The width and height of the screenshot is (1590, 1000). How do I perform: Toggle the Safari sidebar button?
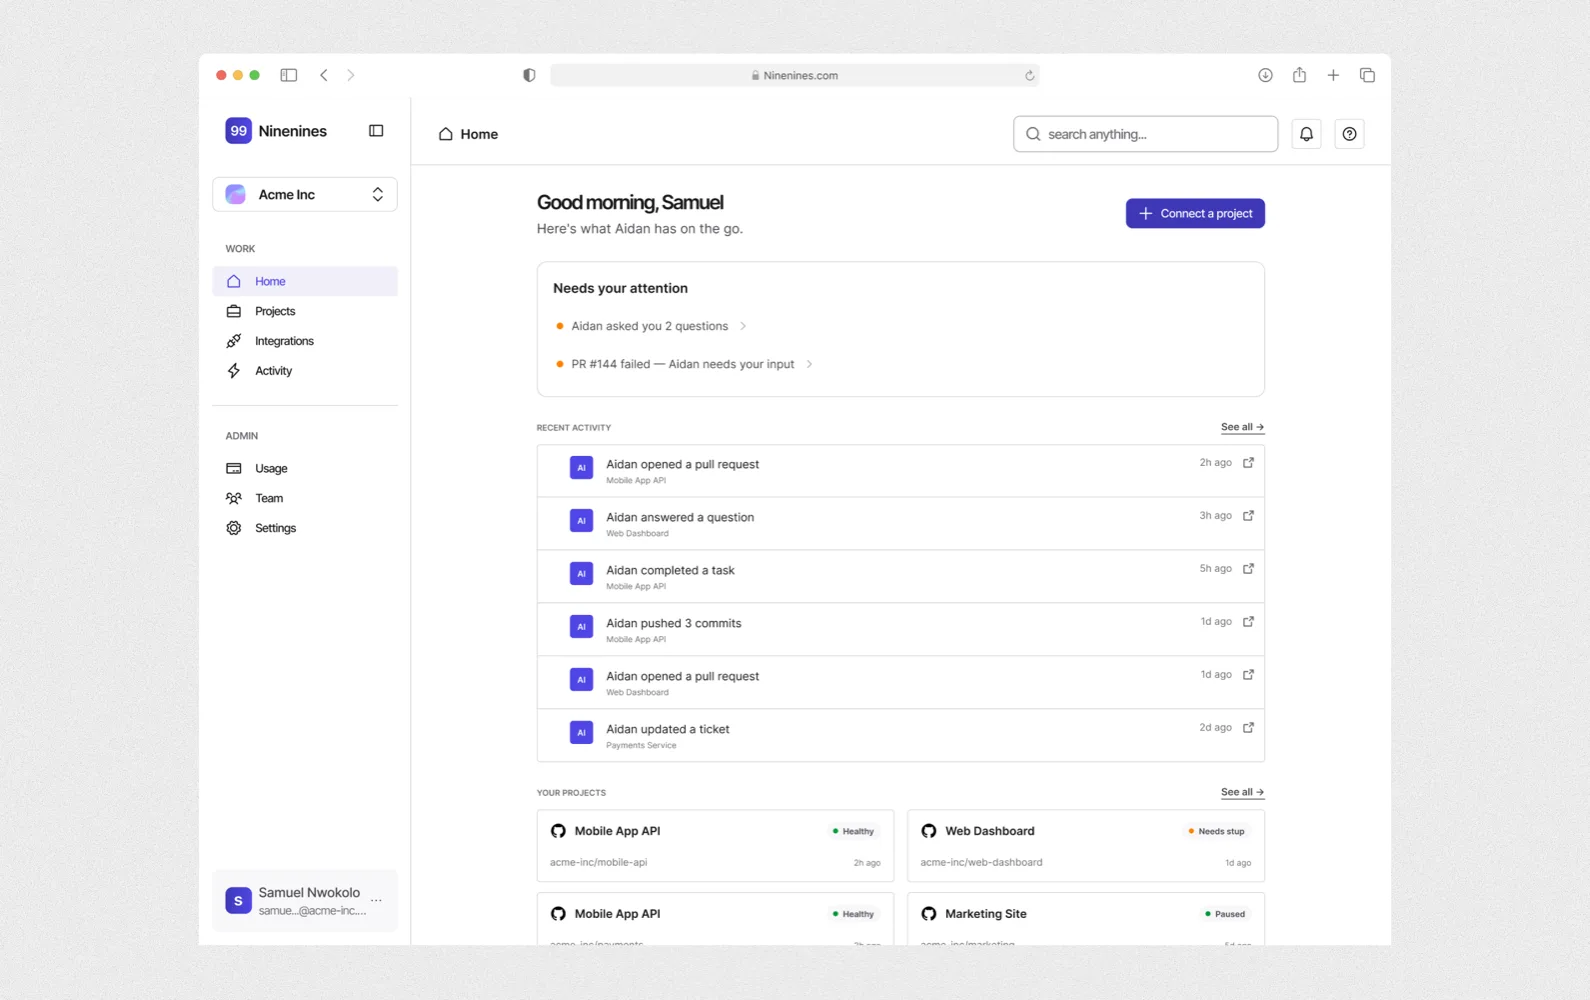point(289,75)
